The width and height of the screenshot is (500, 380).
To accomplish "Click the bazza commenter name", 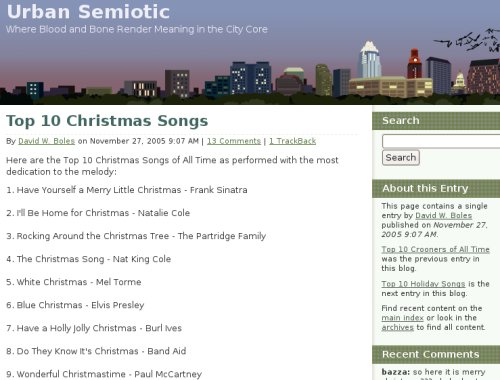I will pos(396,372).
